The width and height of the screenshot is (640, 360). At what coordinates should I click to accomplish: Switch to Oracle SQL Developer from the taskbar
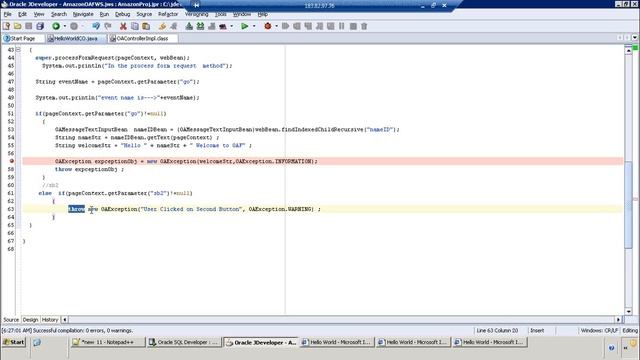tap(184, 342)
